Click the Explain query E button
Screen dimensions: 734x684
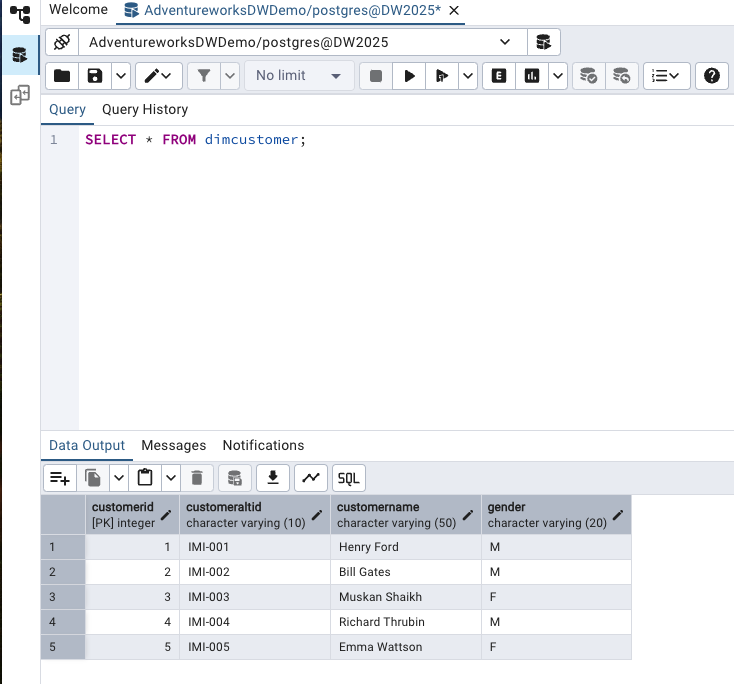pos(498,76)
